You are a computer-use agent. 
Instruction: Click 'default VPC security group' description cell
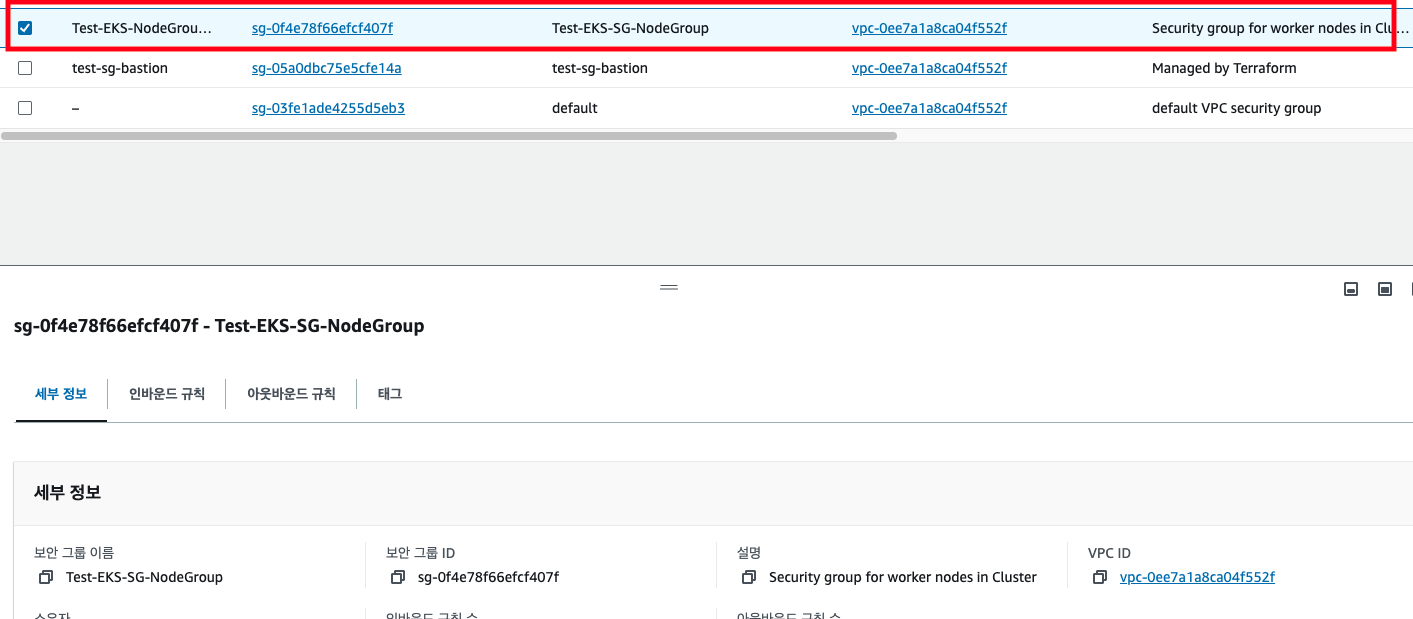pos(1236,108)
